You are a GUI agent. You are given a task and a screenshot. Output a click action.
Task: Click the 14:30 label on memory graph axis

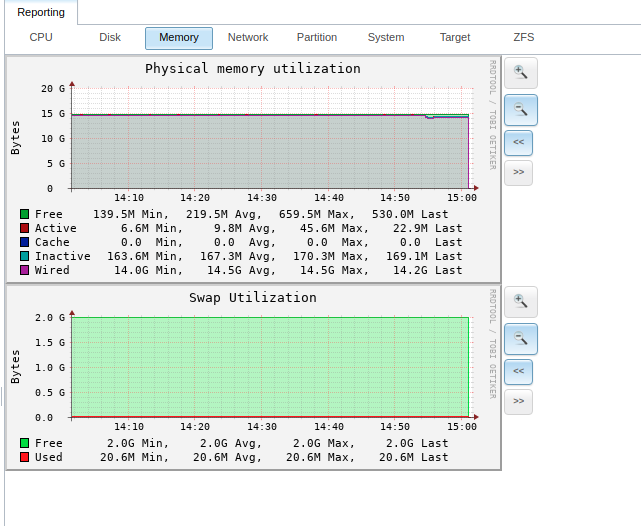pos(262,198)
